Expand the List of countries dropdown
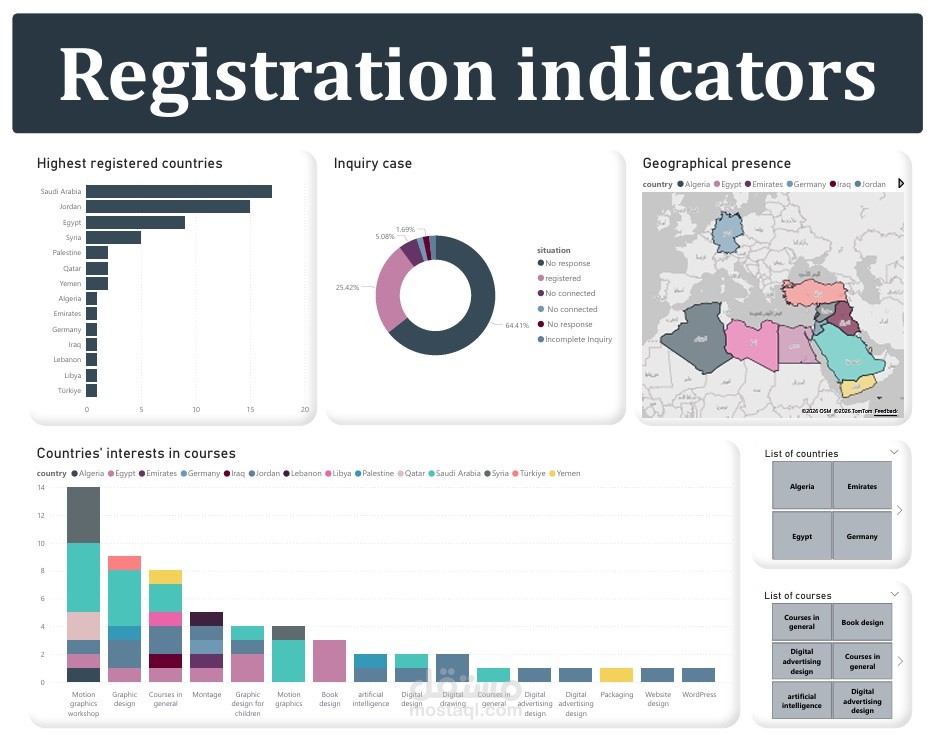This screenshot has width=932, height=735. [893, 453]
